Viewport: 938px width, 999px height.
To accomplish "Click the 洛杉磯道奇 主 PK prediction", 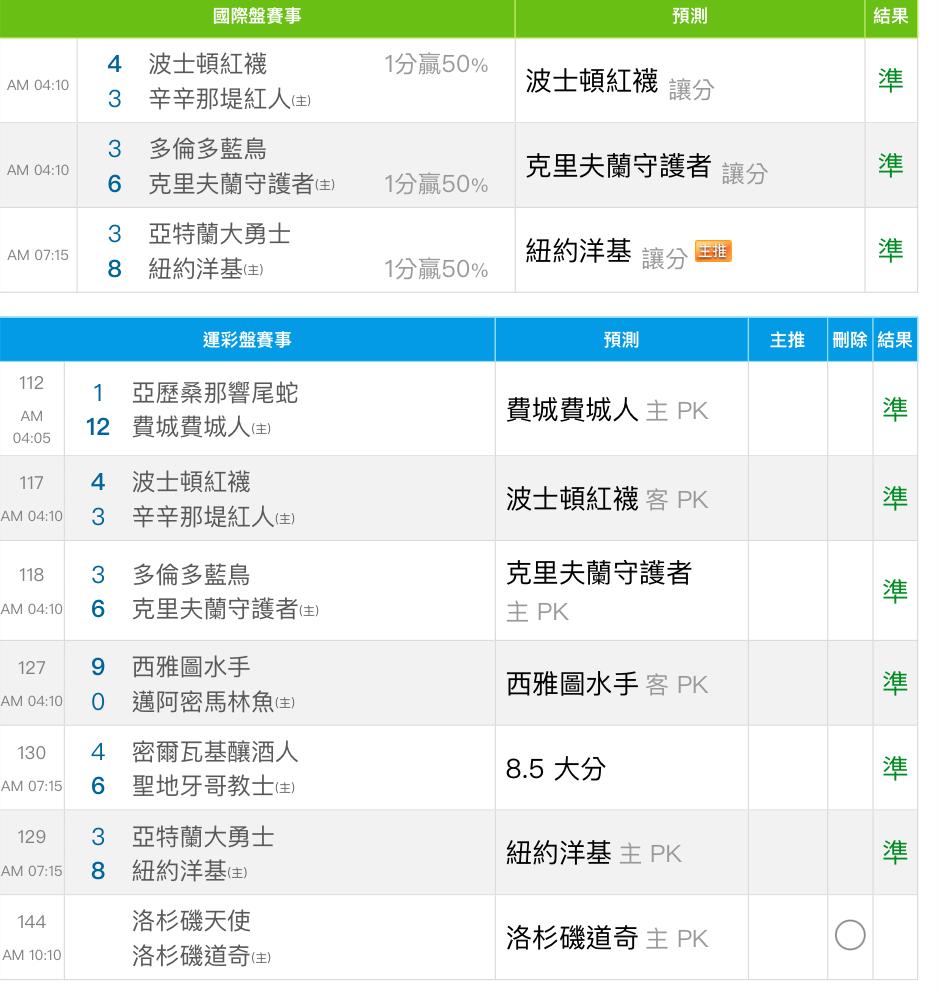I will pos(607,938).
